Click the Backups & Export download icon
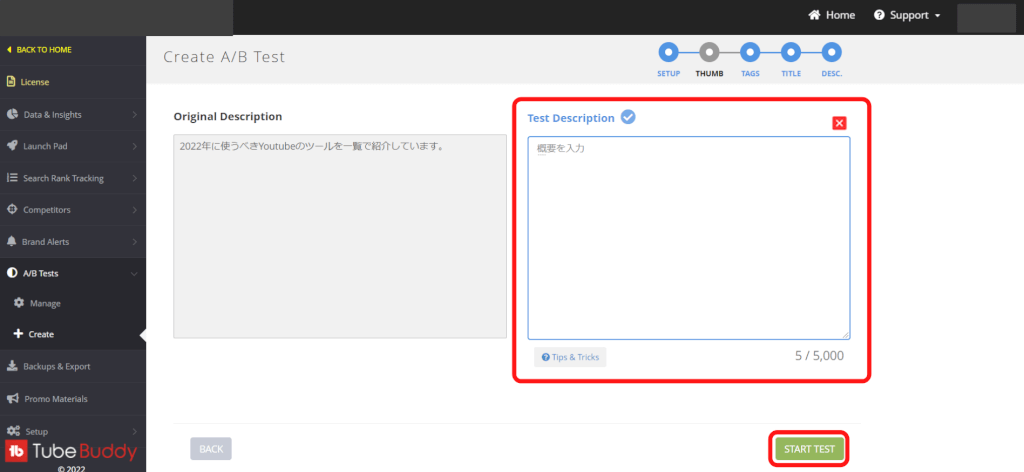Image resolution: width=1024 pixels, height=472 pixels. coord(12,366)
